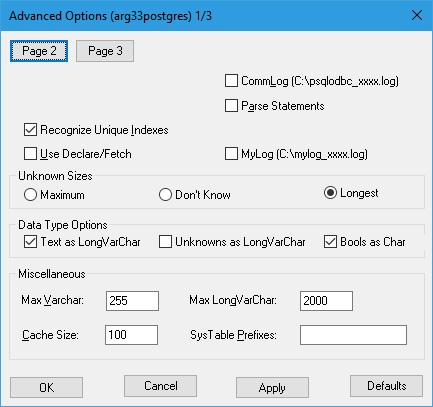
Task: Go to Page 3 options
Action: [x=105, y=51]
